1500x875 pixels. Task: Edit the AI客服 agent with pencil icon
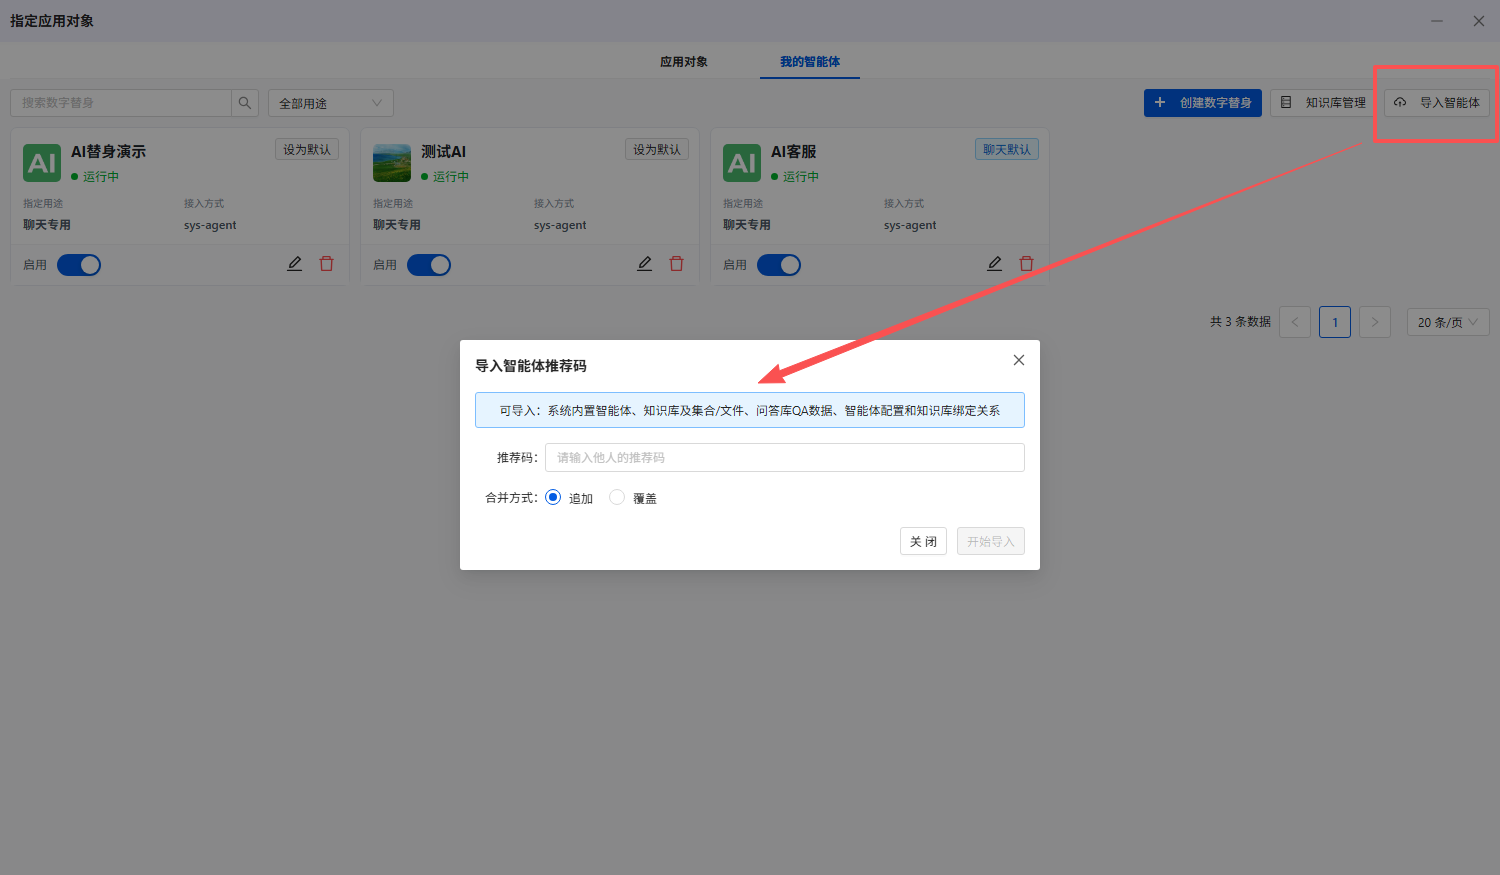tap(995, 264)
